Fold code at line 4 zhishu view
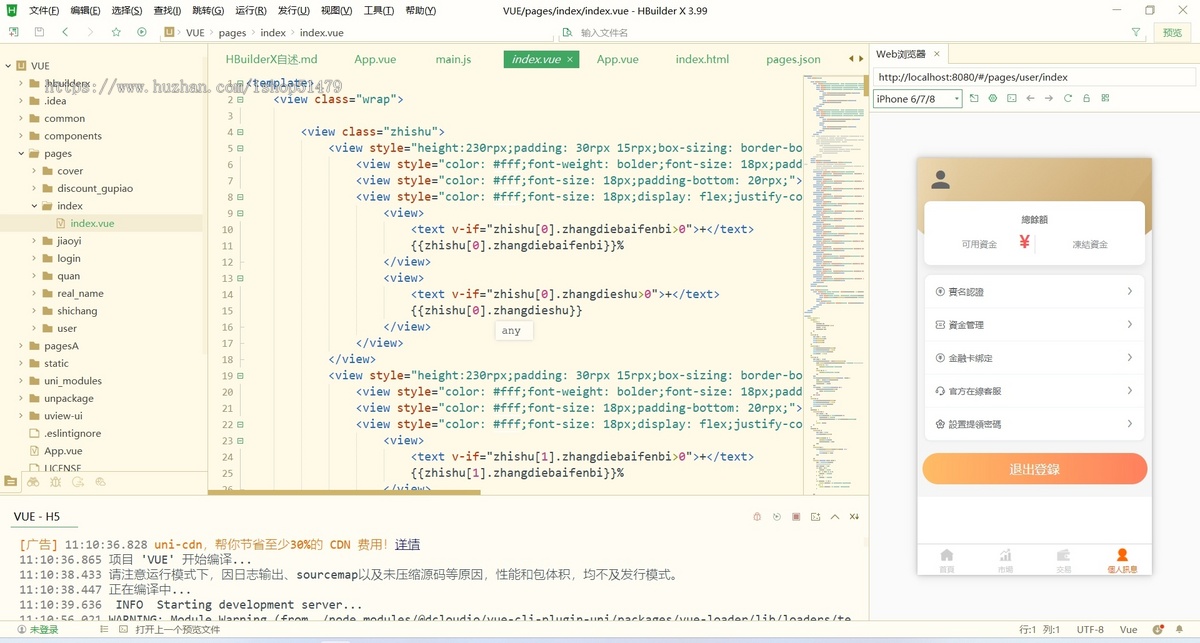 tap(241, 132)
